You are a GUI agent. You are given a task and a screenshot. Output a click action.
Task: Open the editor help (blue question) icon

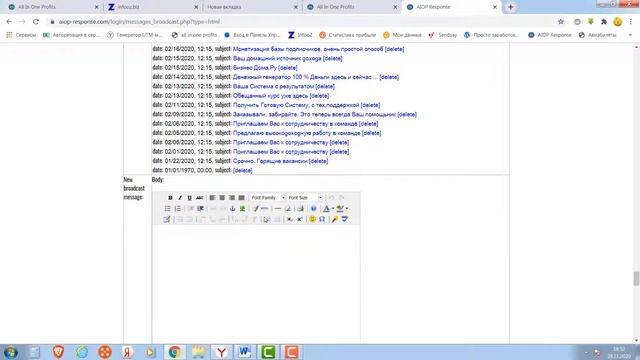click(x=313, y=209)
